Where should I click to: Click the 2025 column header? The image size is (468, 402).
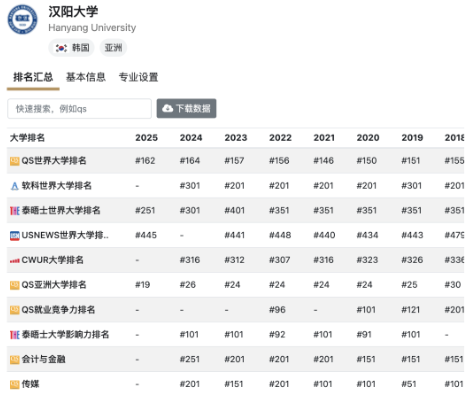(146, 138)
